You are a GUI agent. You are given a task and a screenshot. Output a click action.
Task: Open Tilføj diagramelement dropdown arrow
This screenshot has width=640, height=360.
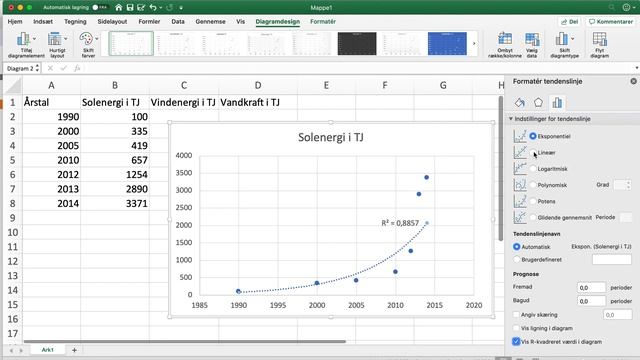tap(34, 39)
